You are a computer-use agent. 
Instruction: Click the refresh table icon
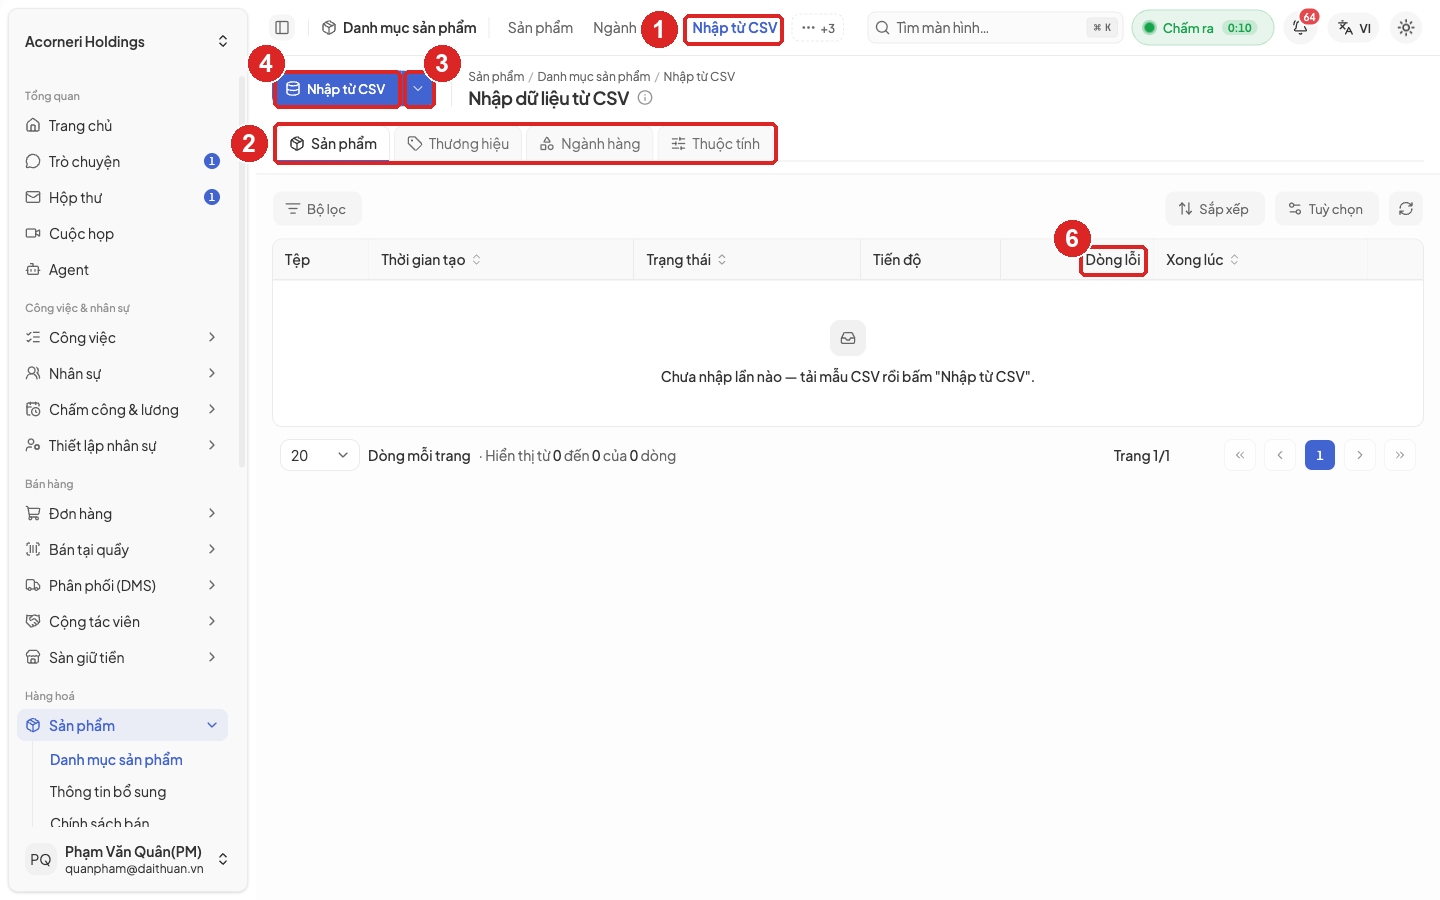[1406, 209]
